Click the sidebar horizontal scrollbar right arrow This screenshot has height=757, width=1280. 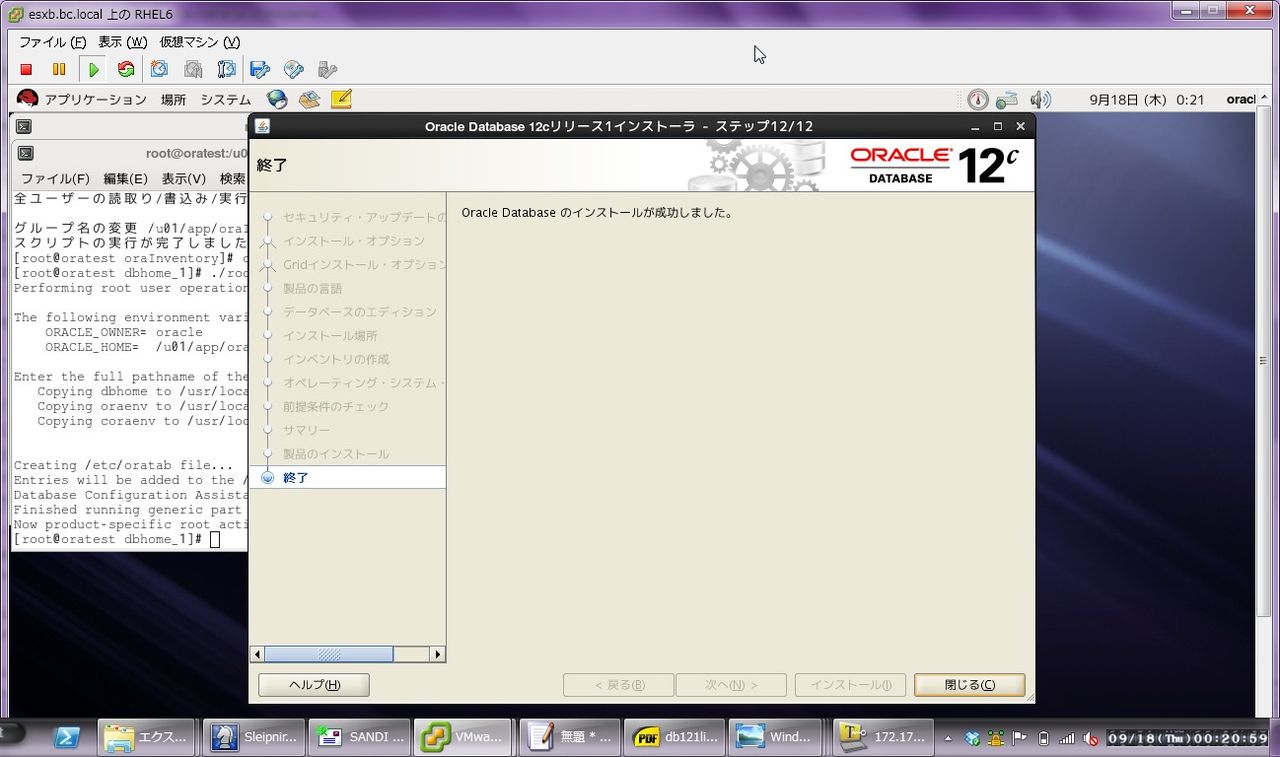tap(437, 654)
